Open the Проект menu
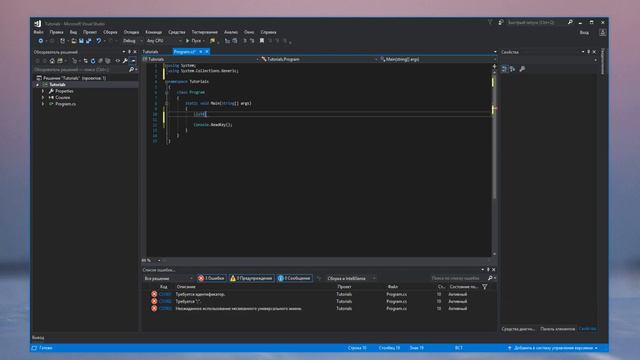 (x=90, y=32)
